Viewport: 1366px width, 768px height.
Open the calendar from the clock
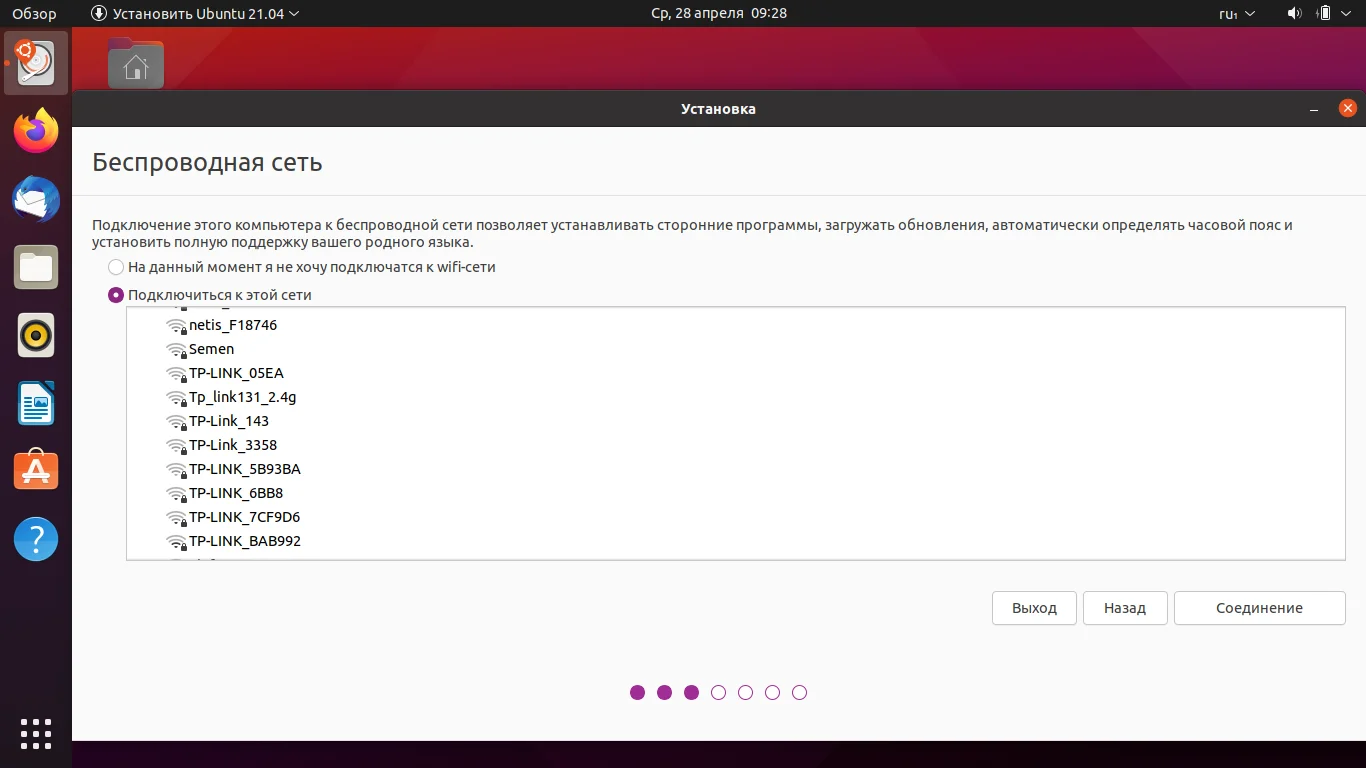(717, 13)
